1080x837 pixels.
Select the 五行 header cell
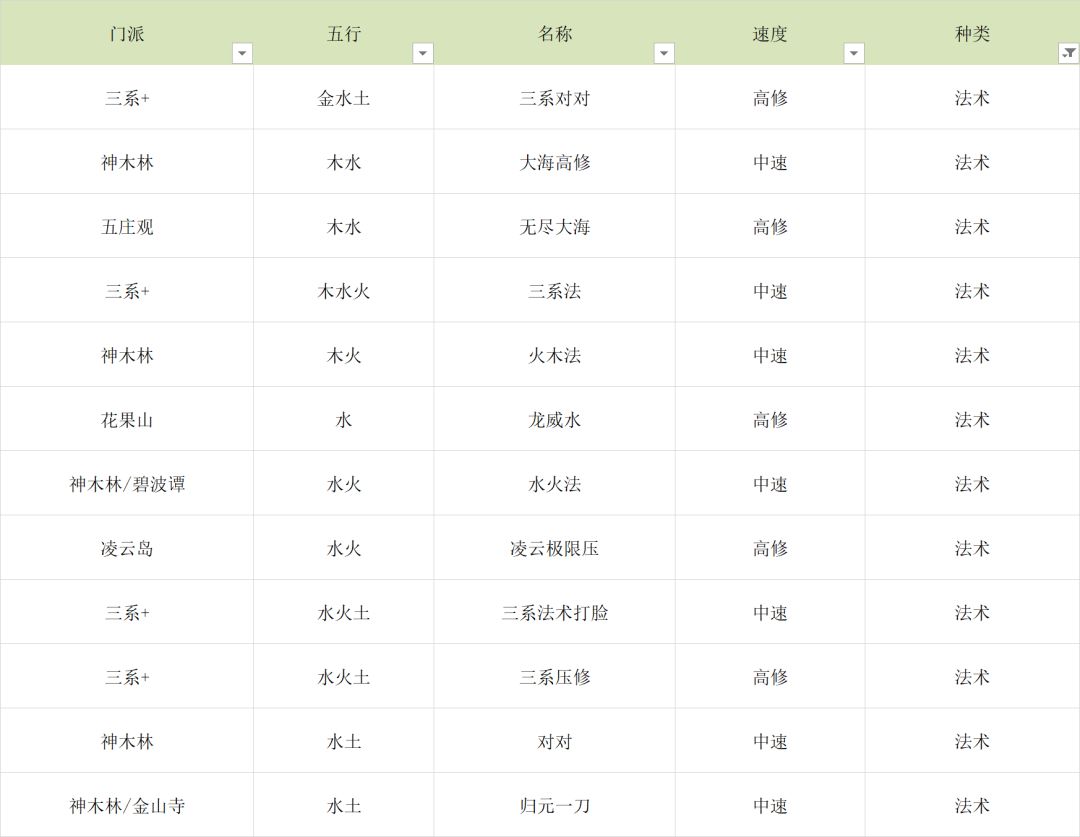[344, 33]
